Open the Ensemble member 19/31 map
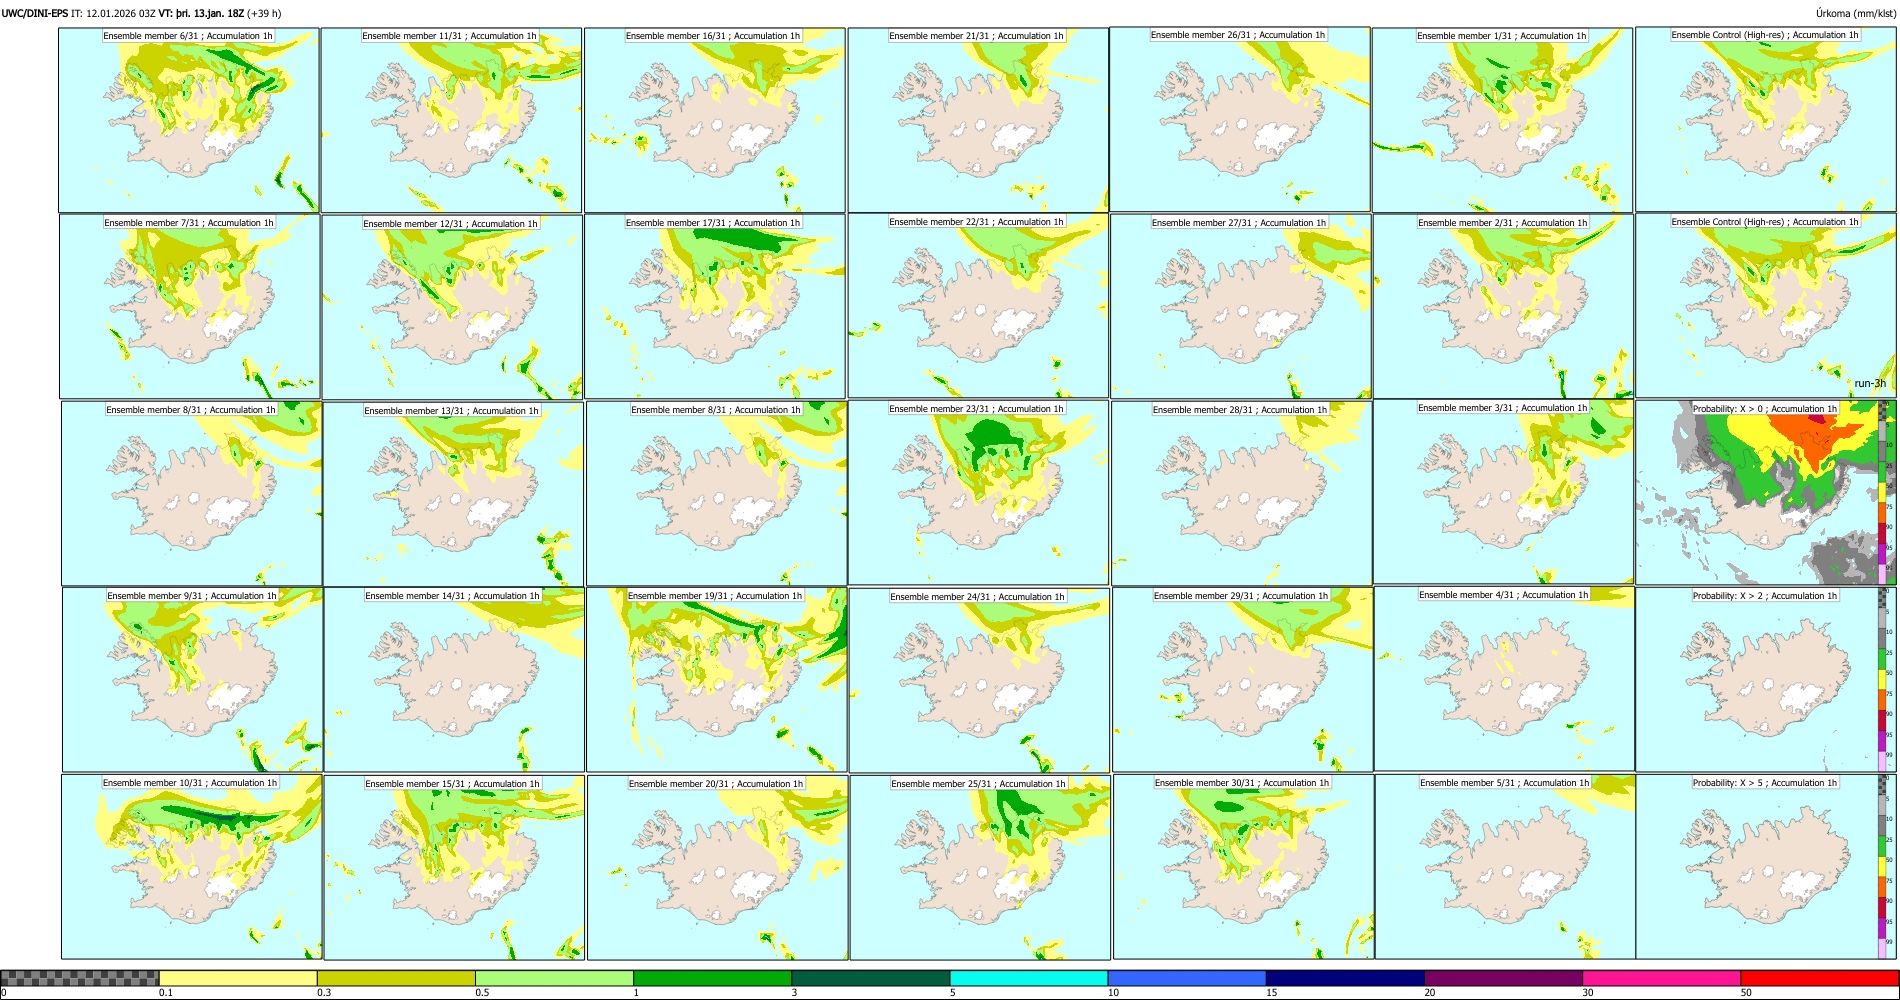The height and width of the screenshot is (1000, 1900). (x=716, y=680)
